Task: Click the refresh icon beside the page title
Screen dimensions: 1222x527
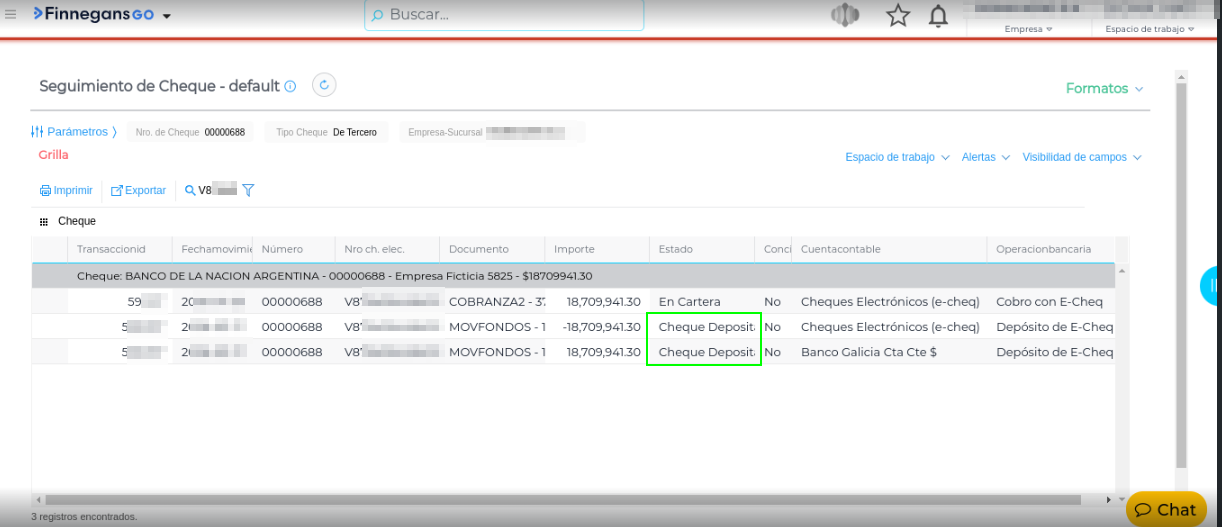Action: (x=323, y=85)
